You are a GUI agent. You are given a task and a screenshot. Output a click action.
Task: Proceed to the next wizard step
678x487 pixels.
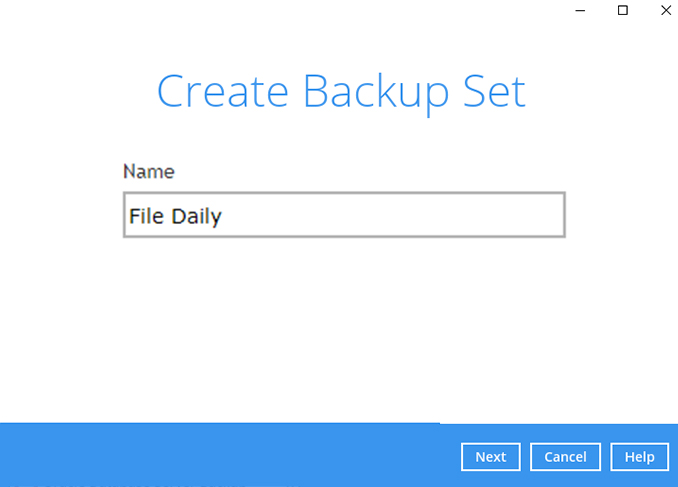(x=491, y=457)
